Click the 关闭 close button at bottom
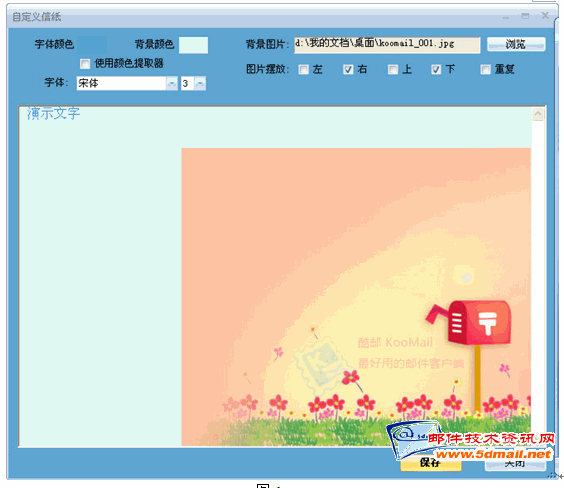The height and width of the screenshot is (488, 564). tap(515, 464)
